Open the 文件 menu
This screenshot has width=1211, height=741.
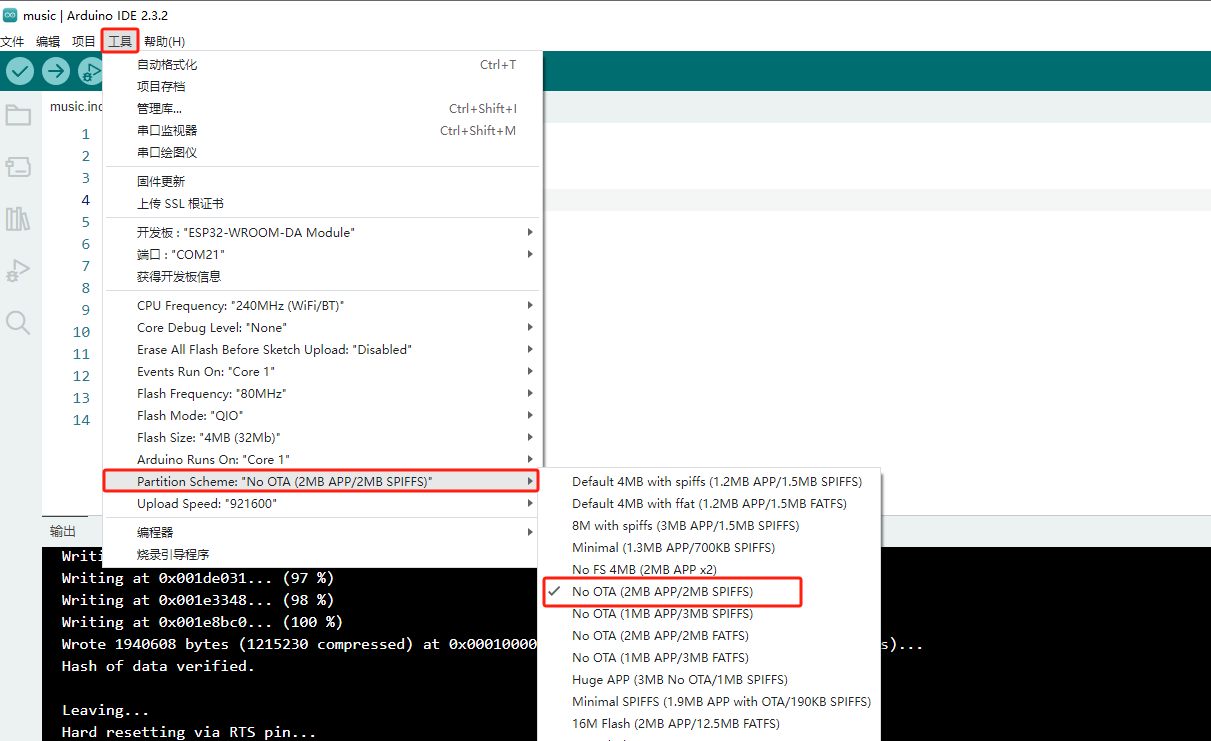[x=12, y=41]
